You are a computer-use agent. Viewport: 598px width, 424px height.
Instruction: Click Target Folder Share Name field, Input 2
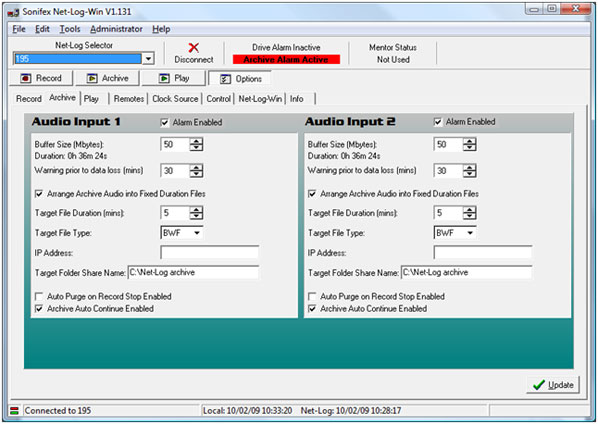pyautogui.click(x=466, y=272)
